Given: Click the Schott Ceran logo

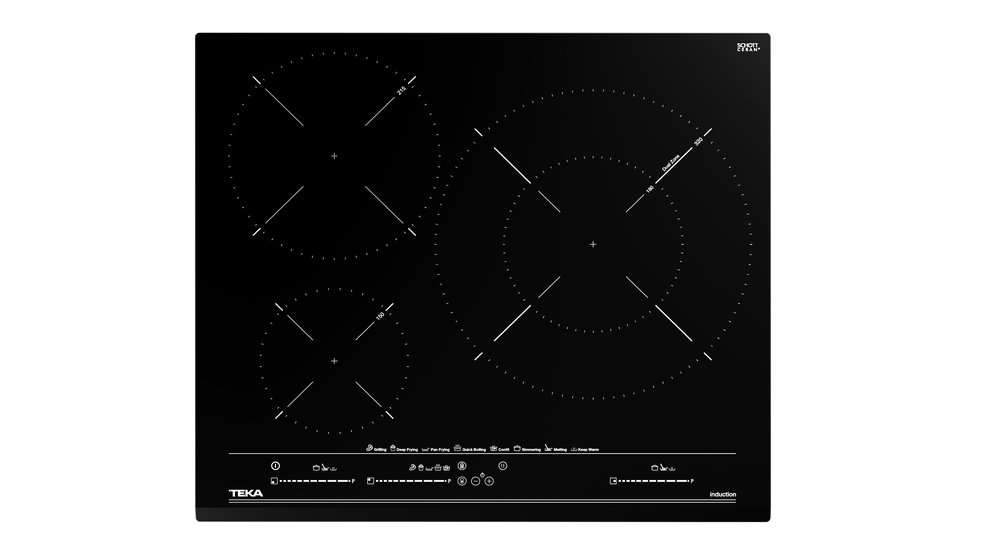Looking at the screenshot, I should tap(748, 47).
